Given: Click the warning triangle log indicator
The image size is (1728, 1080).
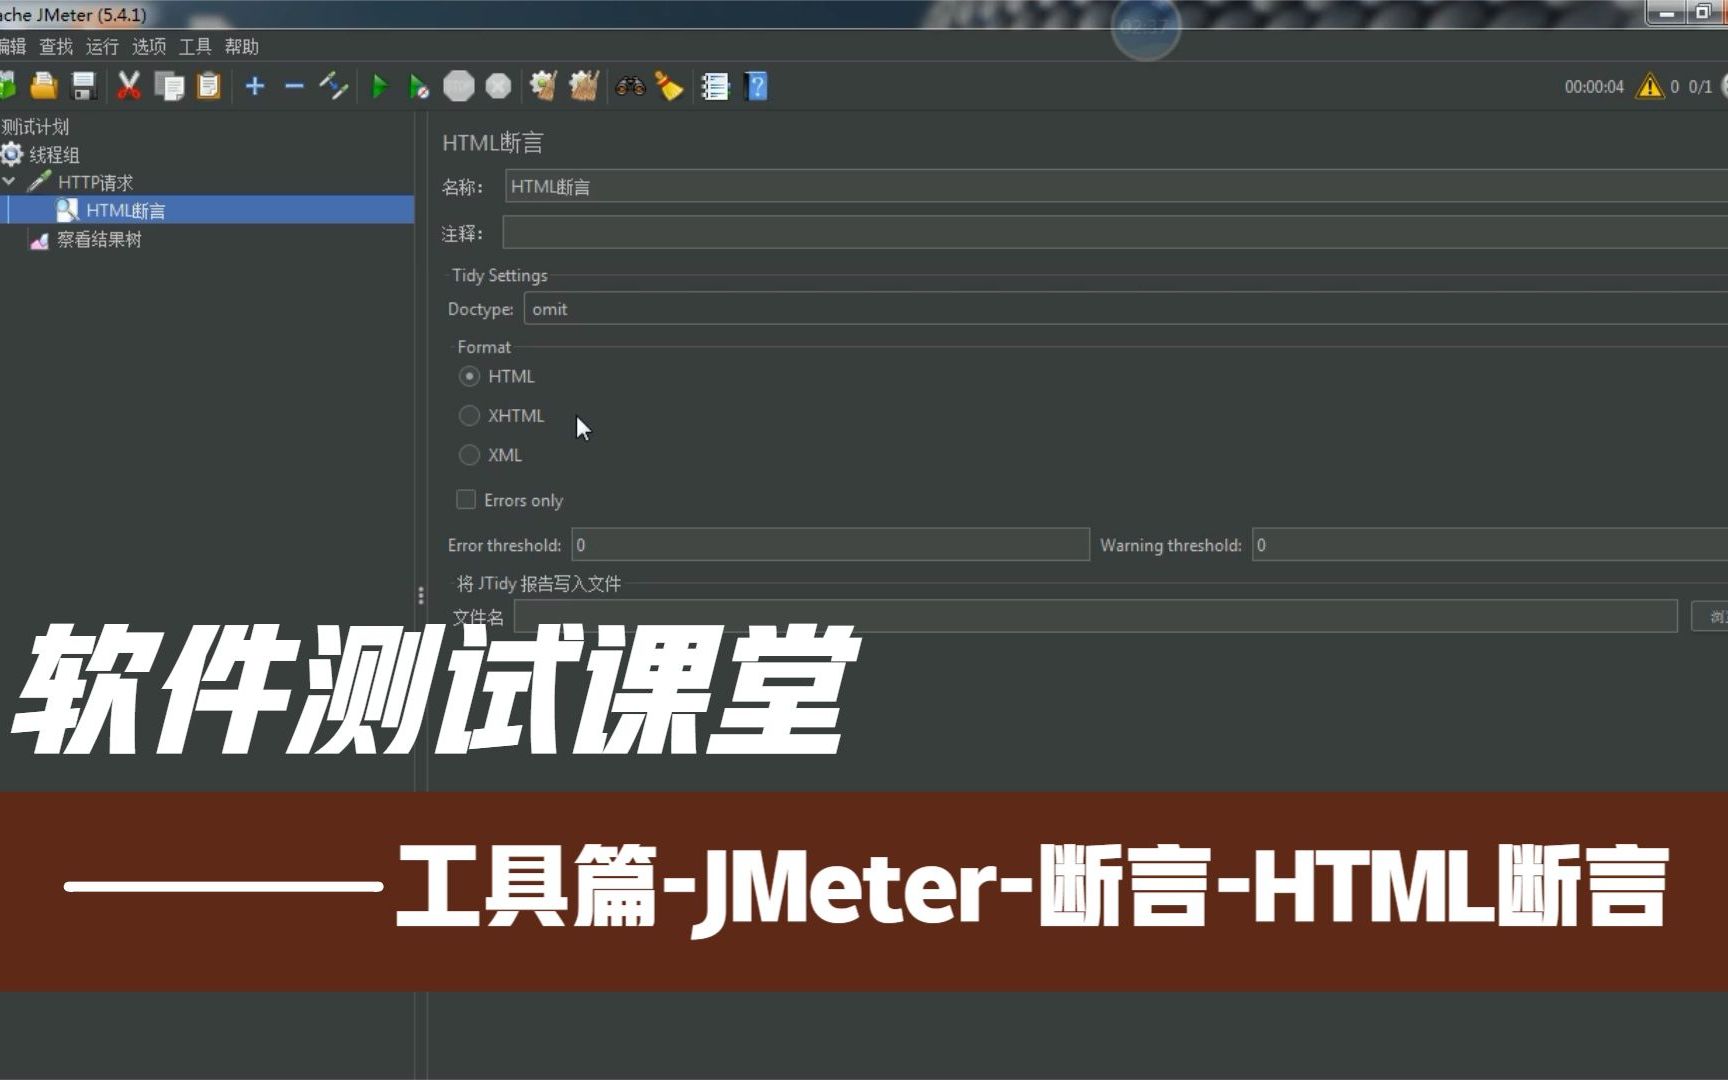Looking at the screenshot, I should 1649,87.
